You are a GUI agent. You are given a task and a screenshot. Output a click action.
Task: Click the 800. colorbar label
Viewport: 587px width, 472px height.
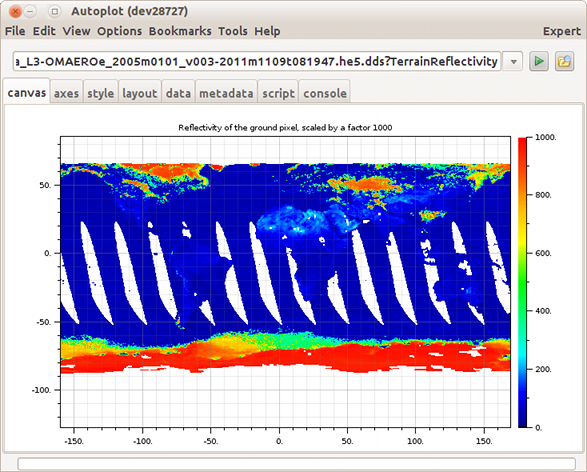[543, 195]
